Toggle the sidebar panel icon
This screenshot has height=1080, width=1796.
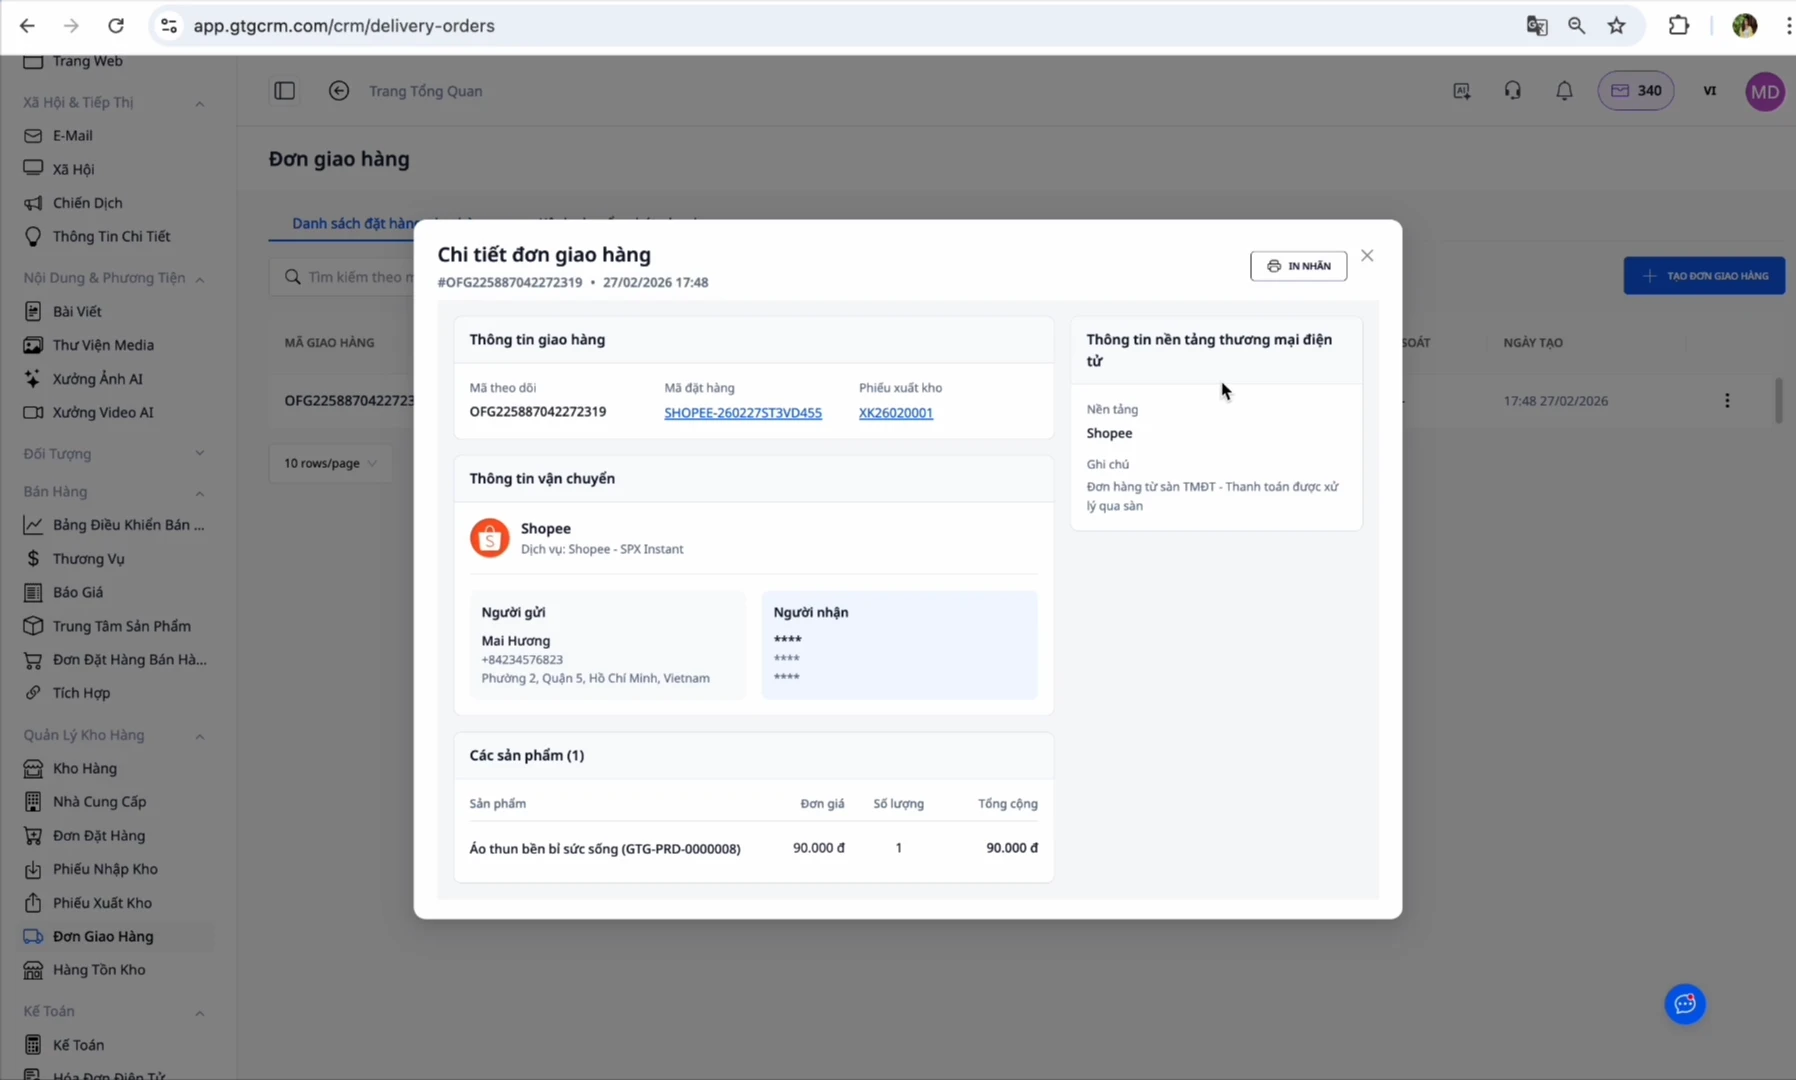[285, 91]
